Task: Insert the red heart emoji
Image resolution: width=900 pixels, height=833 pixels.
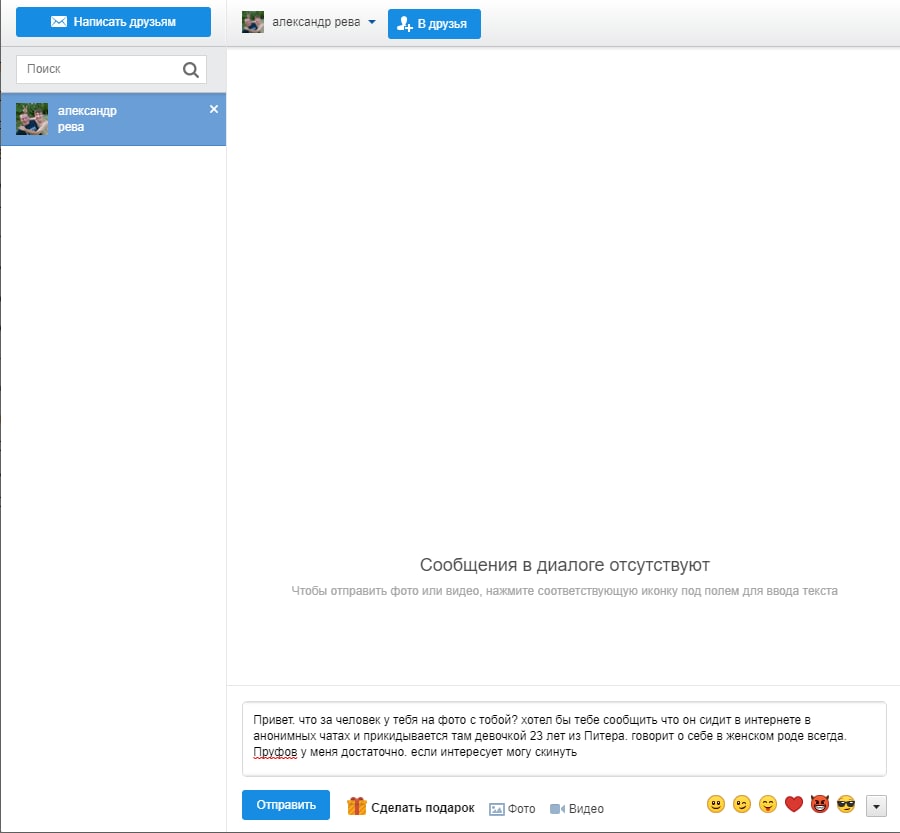Action: 794,804
